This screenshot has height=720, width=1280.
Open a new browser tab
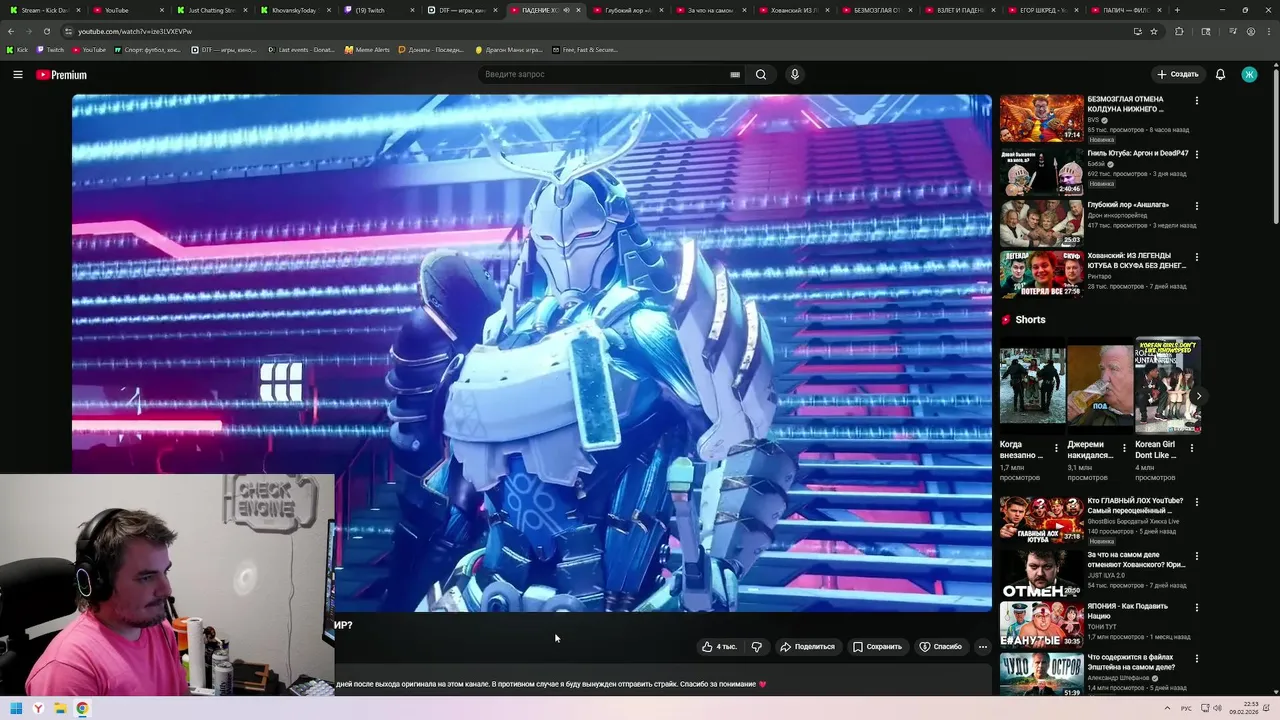[x=1177, y=10]
